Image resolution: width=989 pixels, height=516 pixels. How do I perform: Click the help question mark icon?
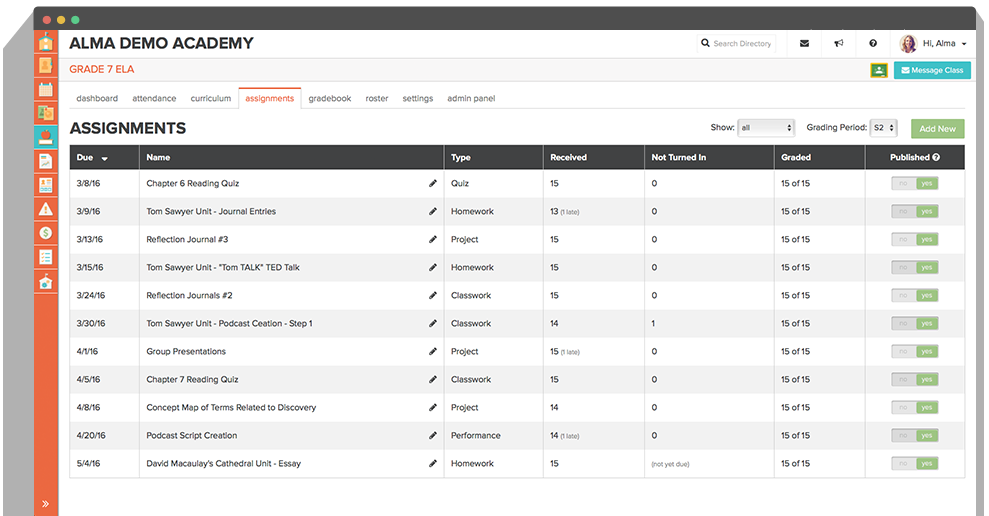(x=873, y=44)
